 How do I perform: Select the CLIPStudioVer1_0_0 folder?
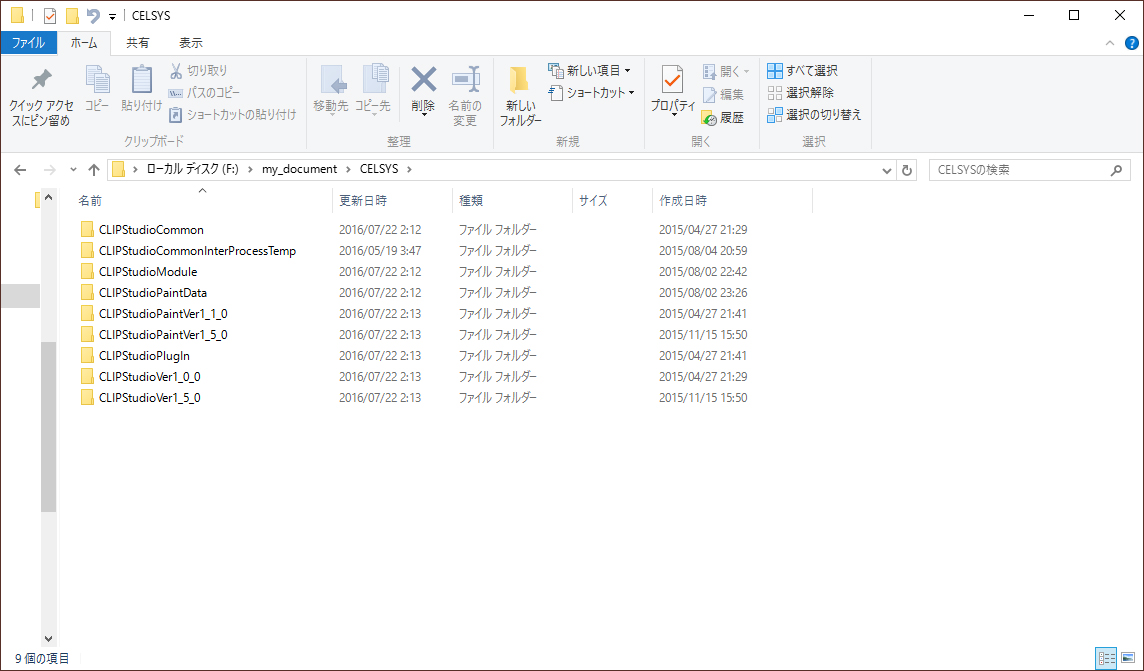pos(140,377)
